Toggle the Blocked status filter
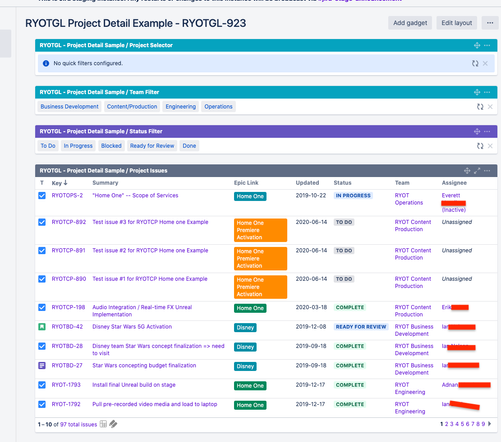 point(111,146)
